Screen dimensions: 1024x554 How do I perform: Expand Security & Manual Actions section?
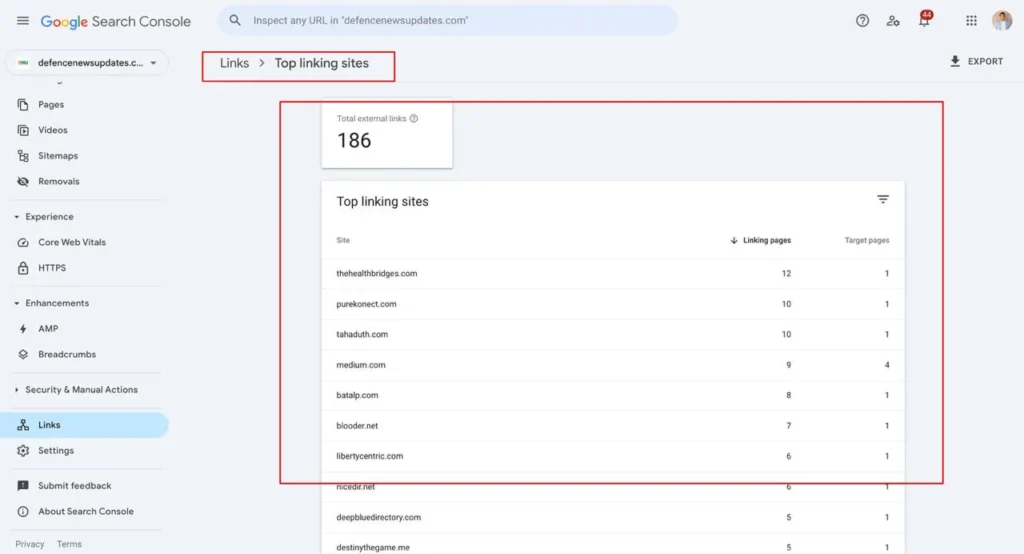pos(17,390)
